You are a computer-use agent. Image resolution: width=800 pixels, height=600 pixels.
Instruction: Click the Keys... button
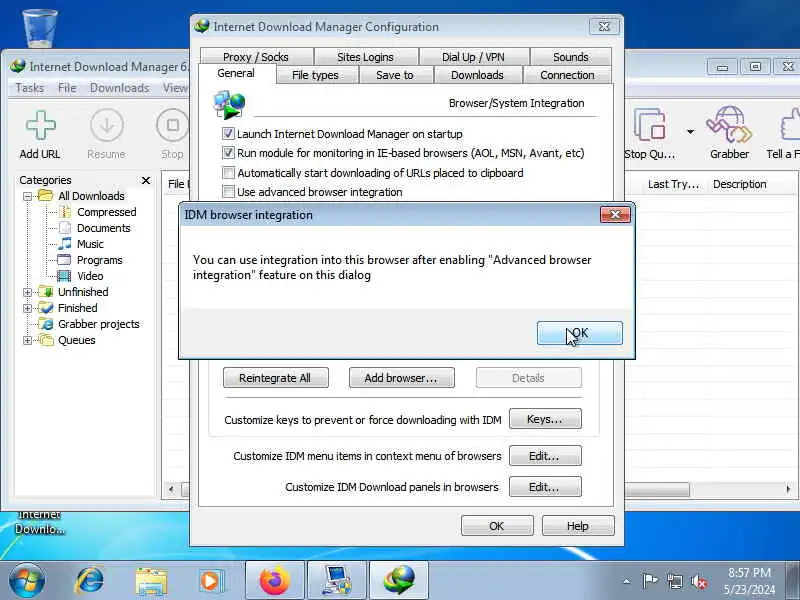pyautogui.click(x=545, y=419)
